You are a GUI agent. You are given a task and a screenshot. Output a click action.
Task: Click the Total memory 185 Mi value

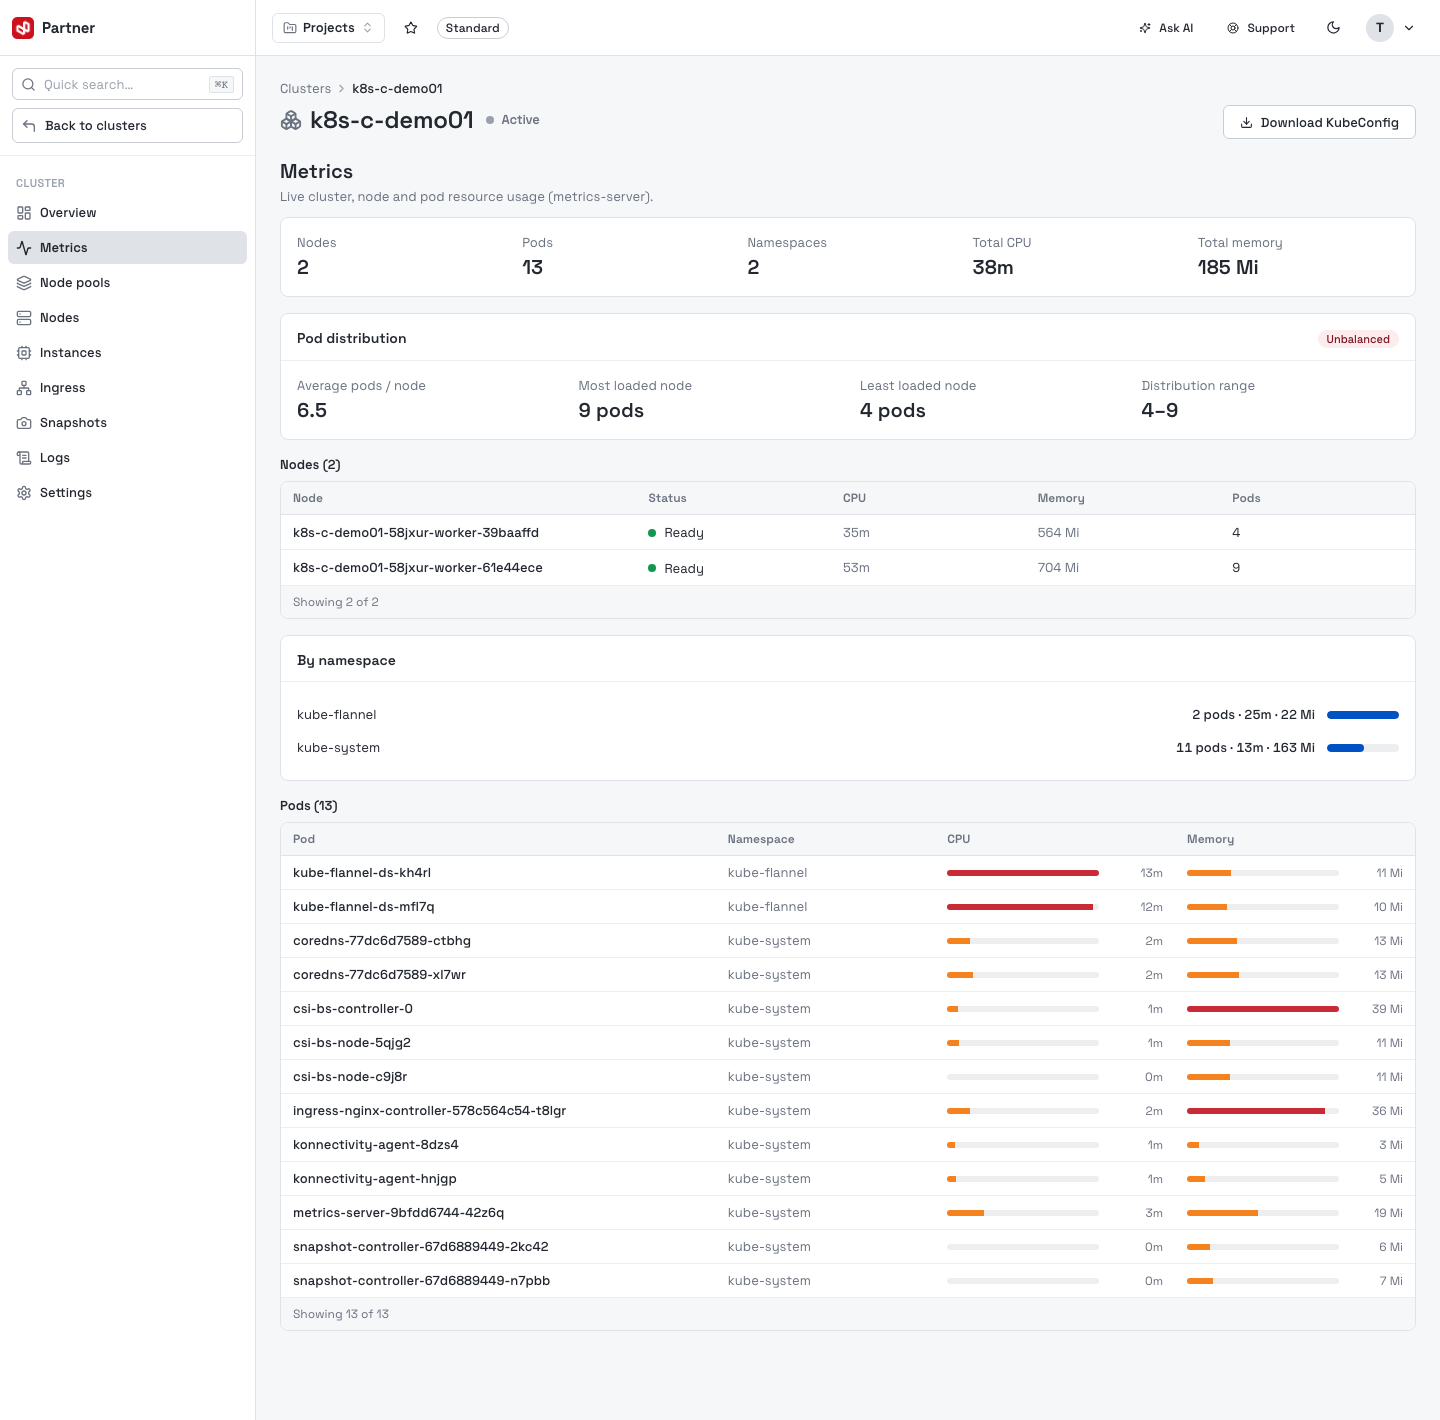pyautogui.click(x=1228, y=267)
